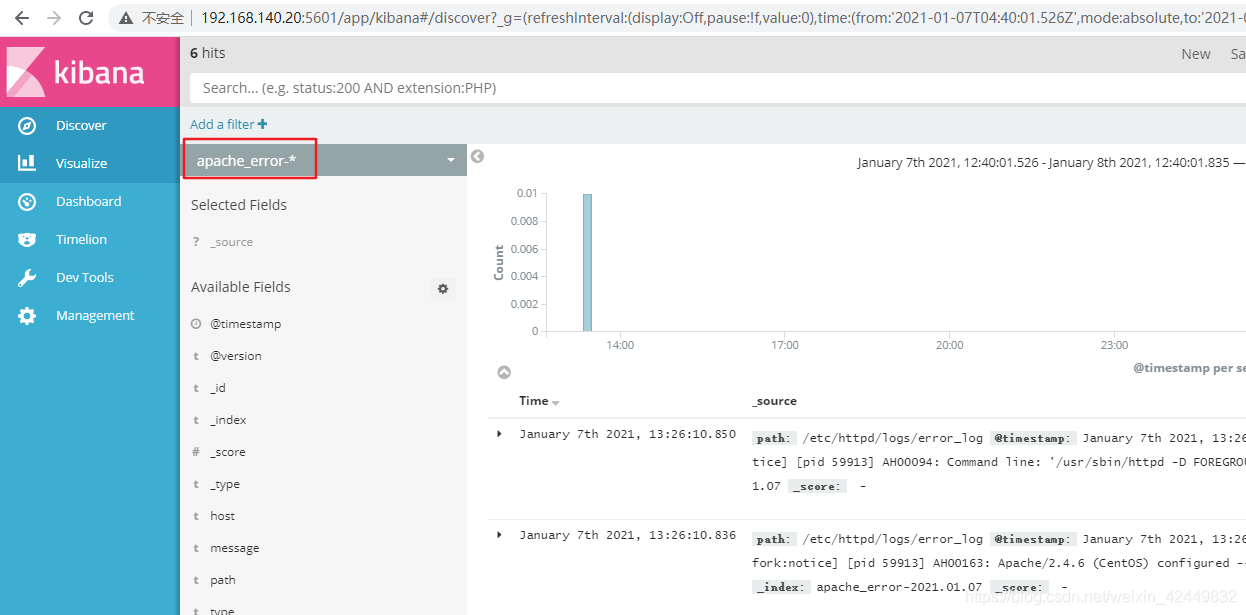The image size is (1246, 615).
Task: Click the browser forward arrow
Action: click(54, 18)
